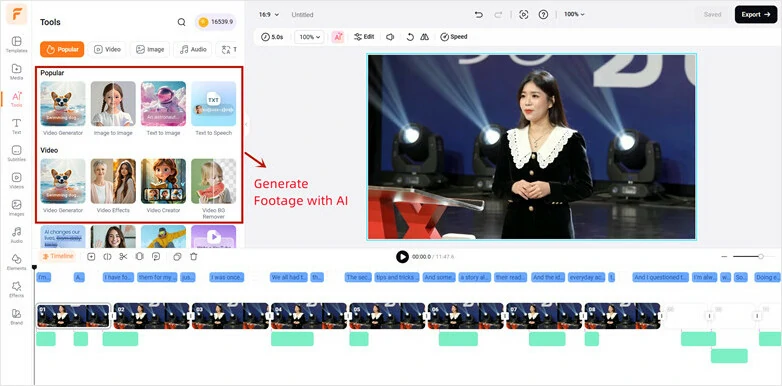The width and height of the screenshot is (782, 386).
Task: Open the Videos sidebar section
Action: 16,181
